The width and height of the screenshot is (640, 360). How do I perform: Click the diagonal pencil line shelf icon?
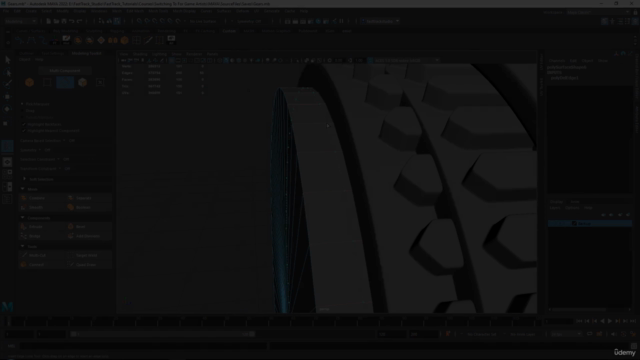click(148, 40)
